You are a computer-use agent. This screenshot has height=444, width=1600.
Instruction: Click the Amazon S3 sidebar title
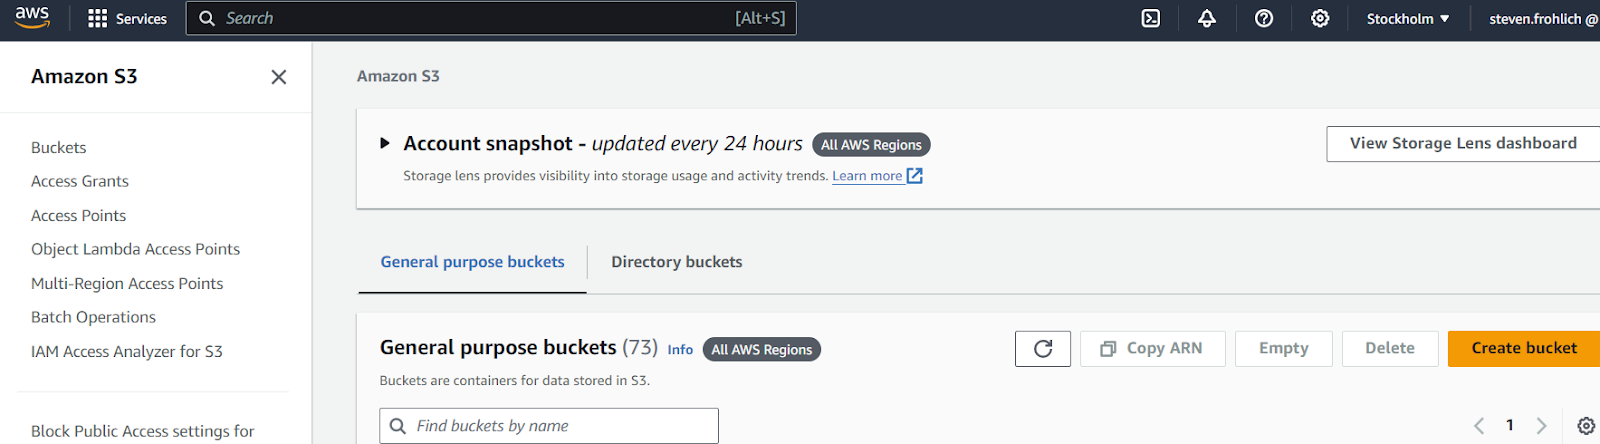point(84,76)
